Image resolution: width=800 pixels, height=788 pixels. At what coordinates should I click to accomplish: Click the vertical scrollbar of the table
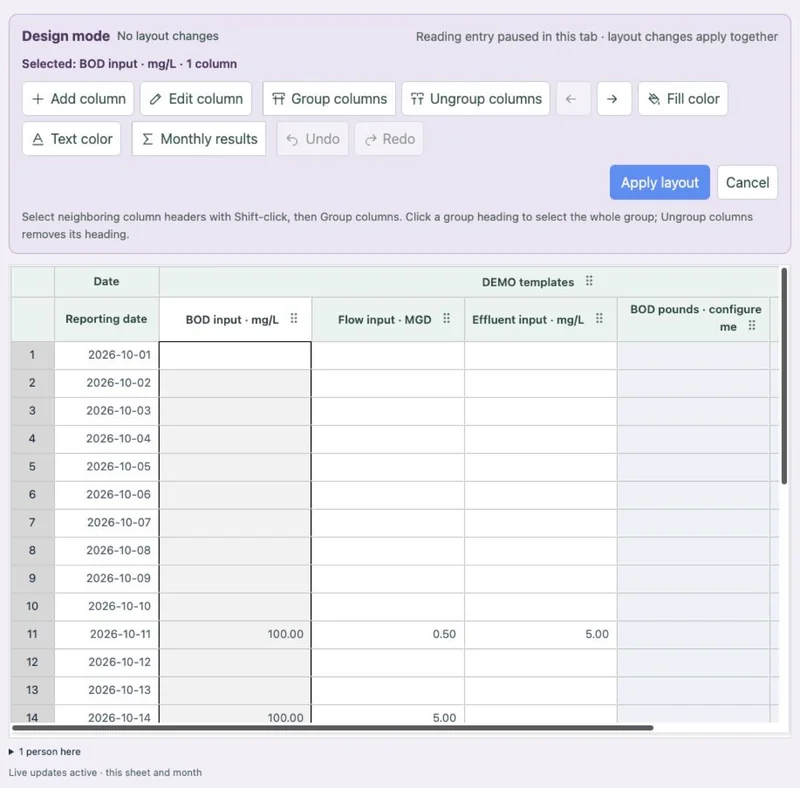(x=784, y=376)
